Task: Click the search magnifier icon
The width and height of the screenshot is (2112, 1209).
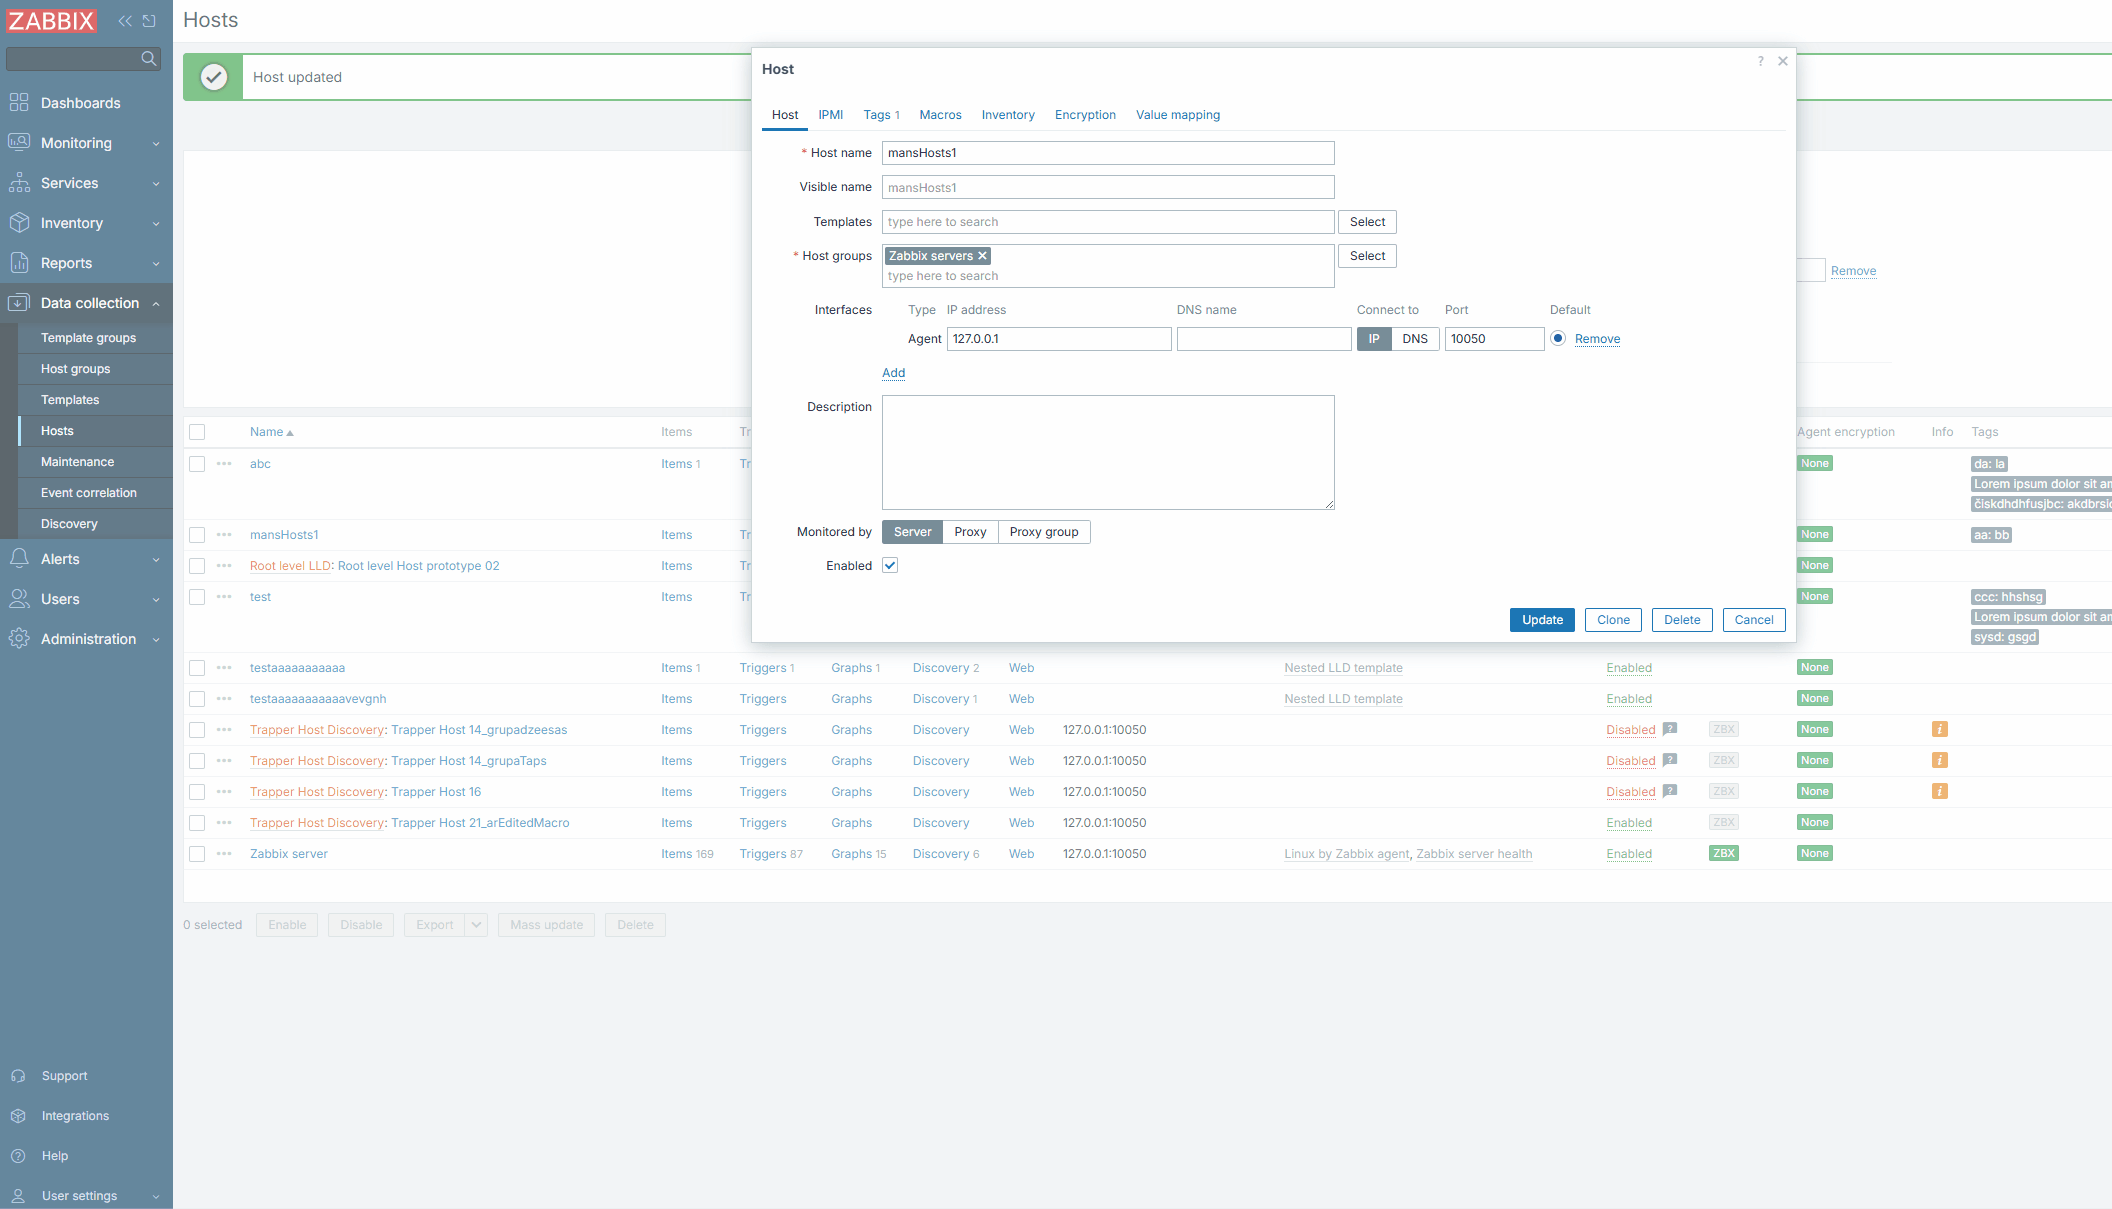Action: pos(149,59)
